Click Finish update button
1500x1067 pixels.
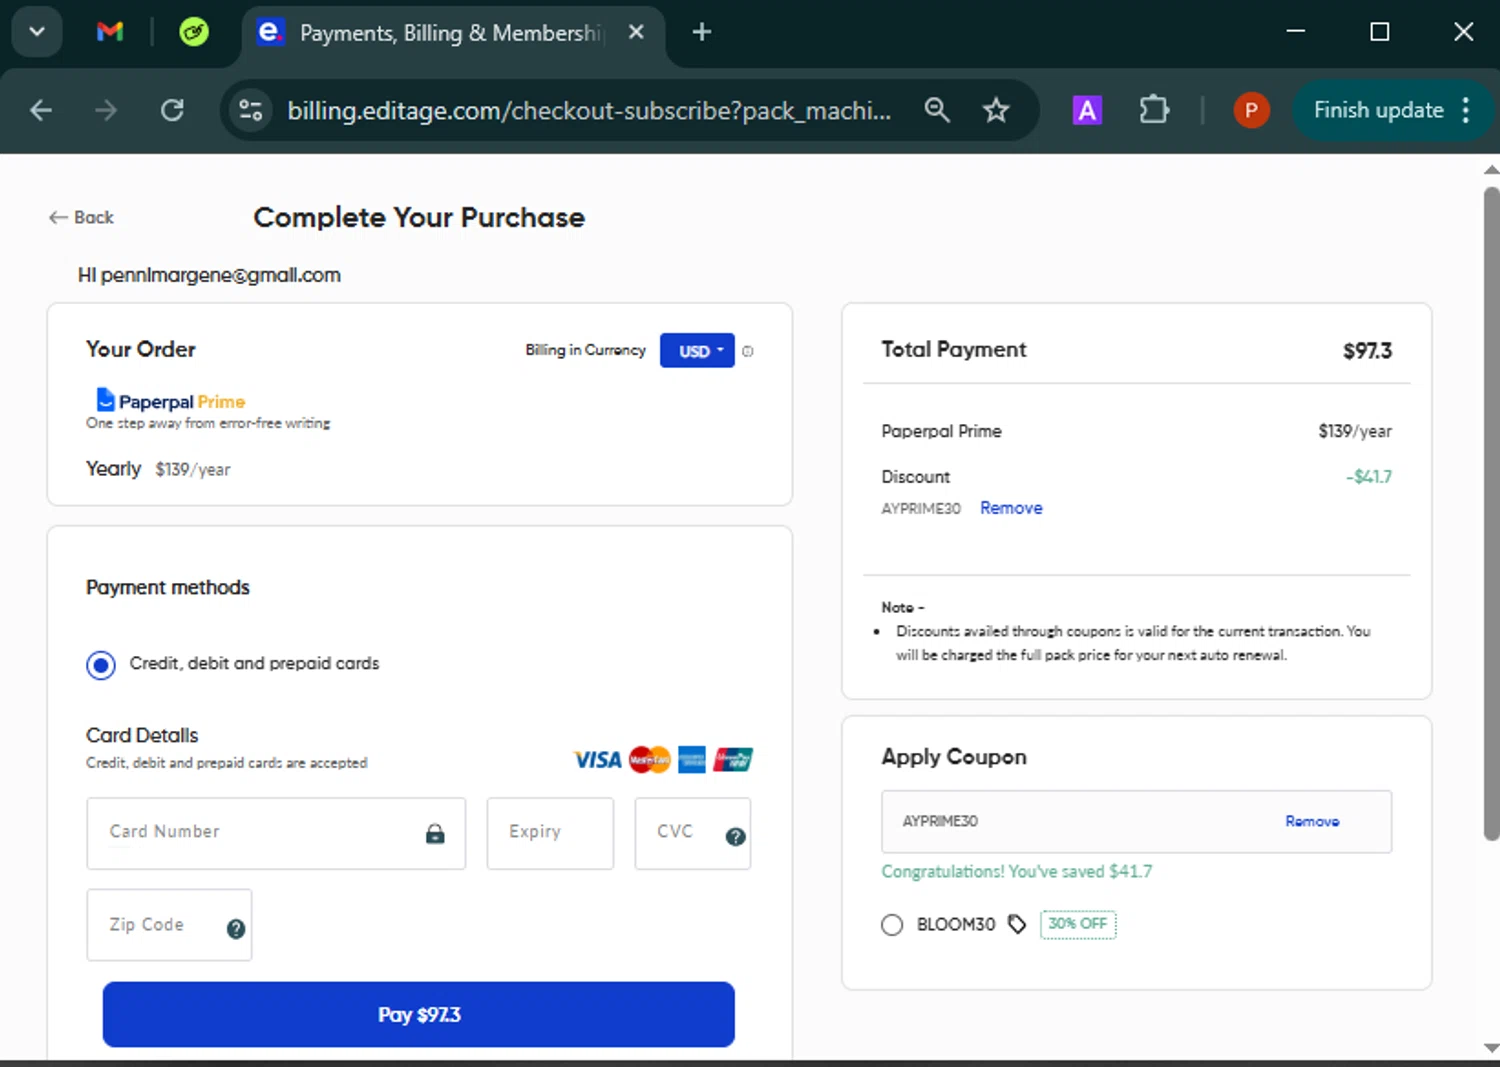tap(1378, 110)
